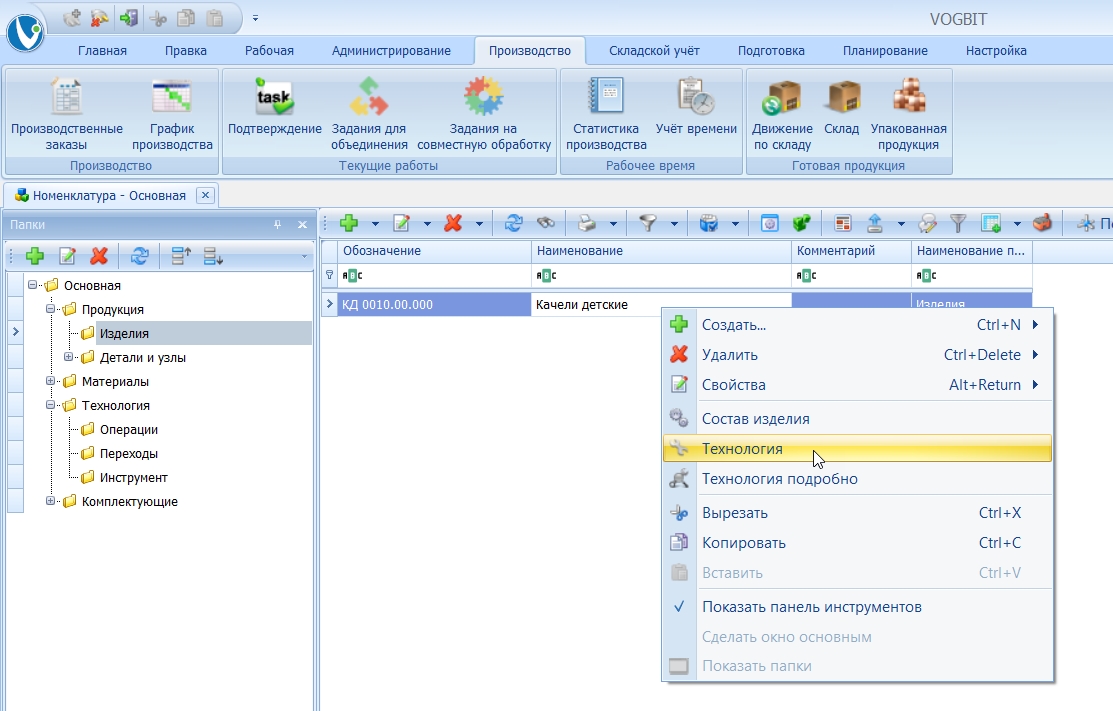Image resolution: width=1113 pixels, height=711 pixels.
Task: Switch to the Складской учёт ribbon tab
Action: pos(654,51)
